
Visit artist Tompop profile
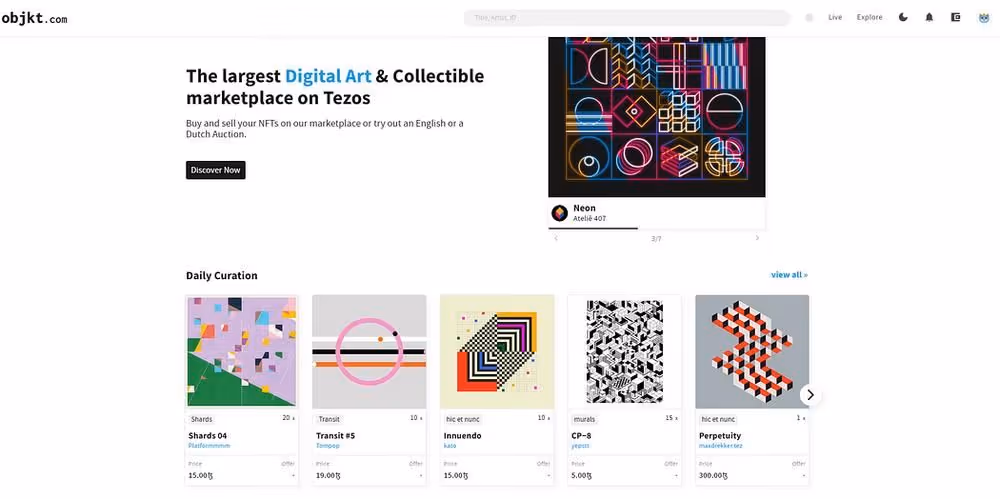328,445
